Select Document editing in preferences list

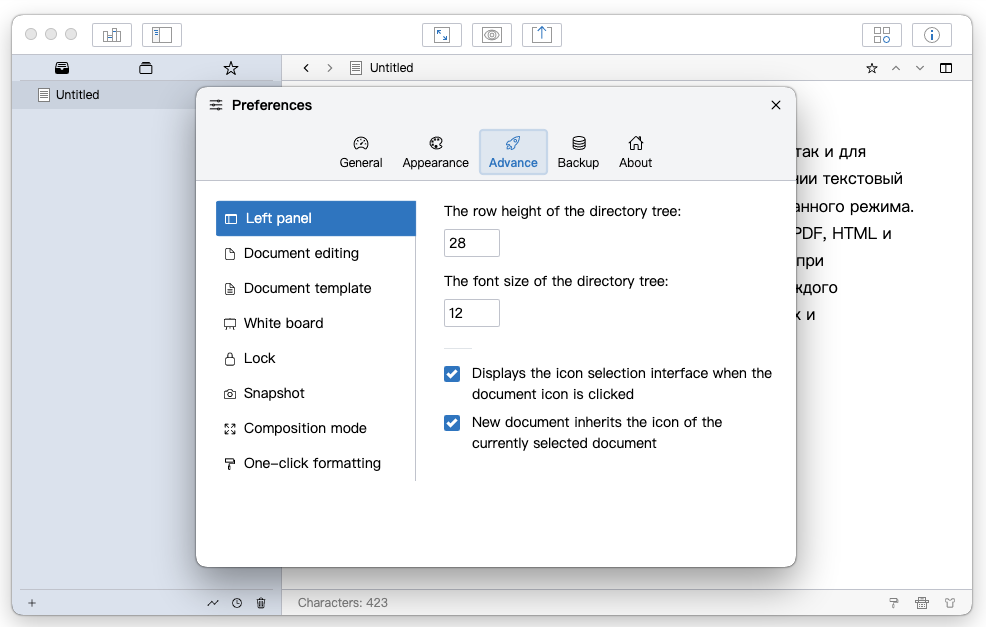point(301,253)
